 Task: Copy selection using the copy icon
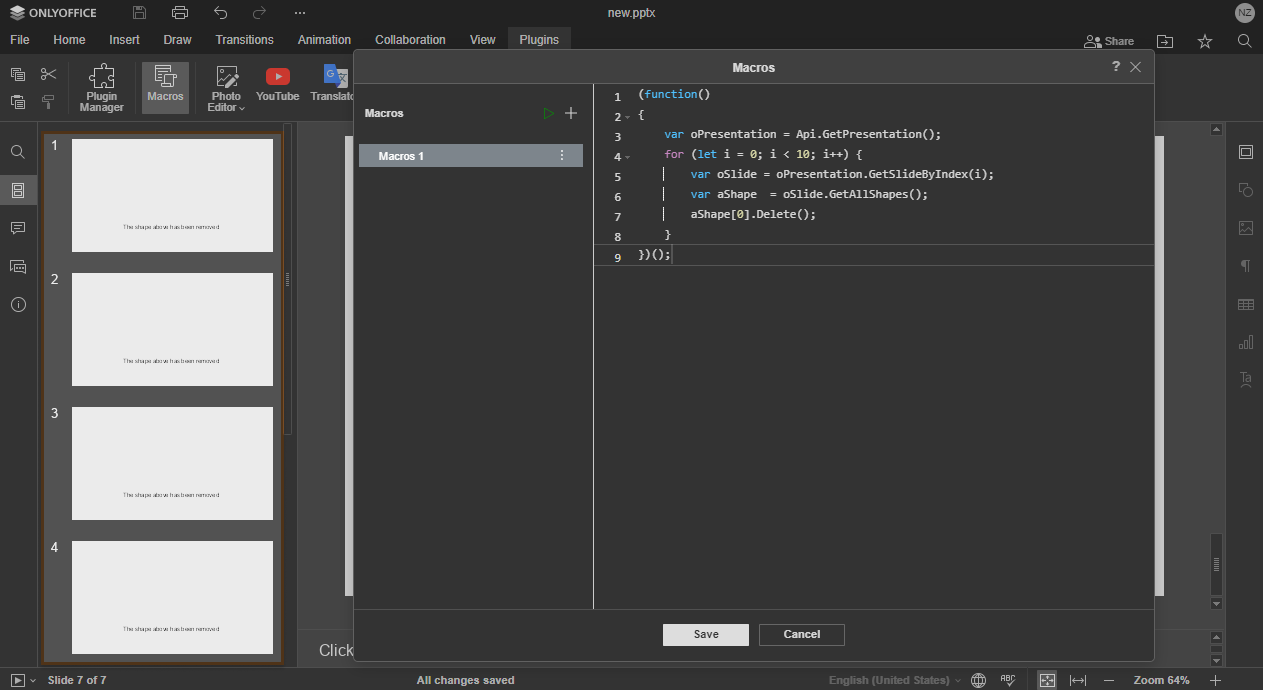coord(18,74)
